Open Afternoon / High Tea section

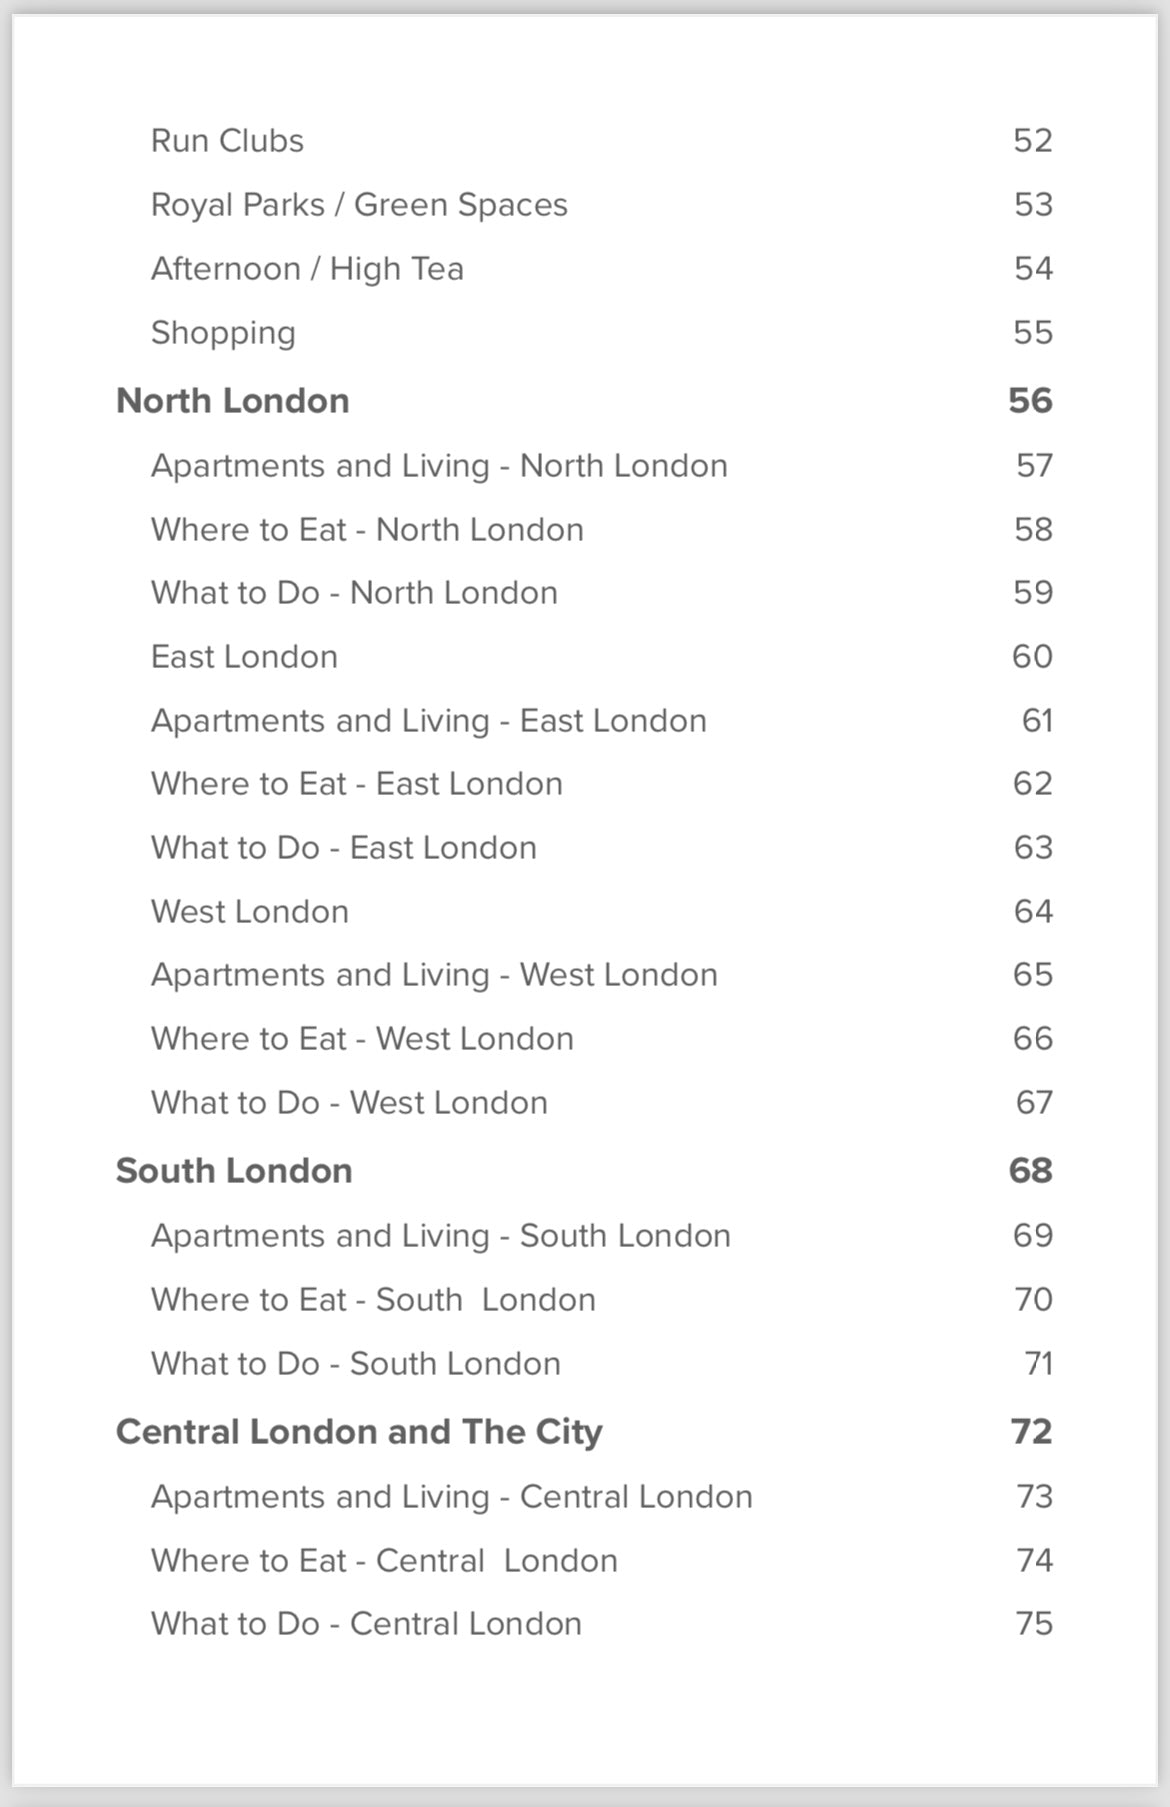(307, 269)
